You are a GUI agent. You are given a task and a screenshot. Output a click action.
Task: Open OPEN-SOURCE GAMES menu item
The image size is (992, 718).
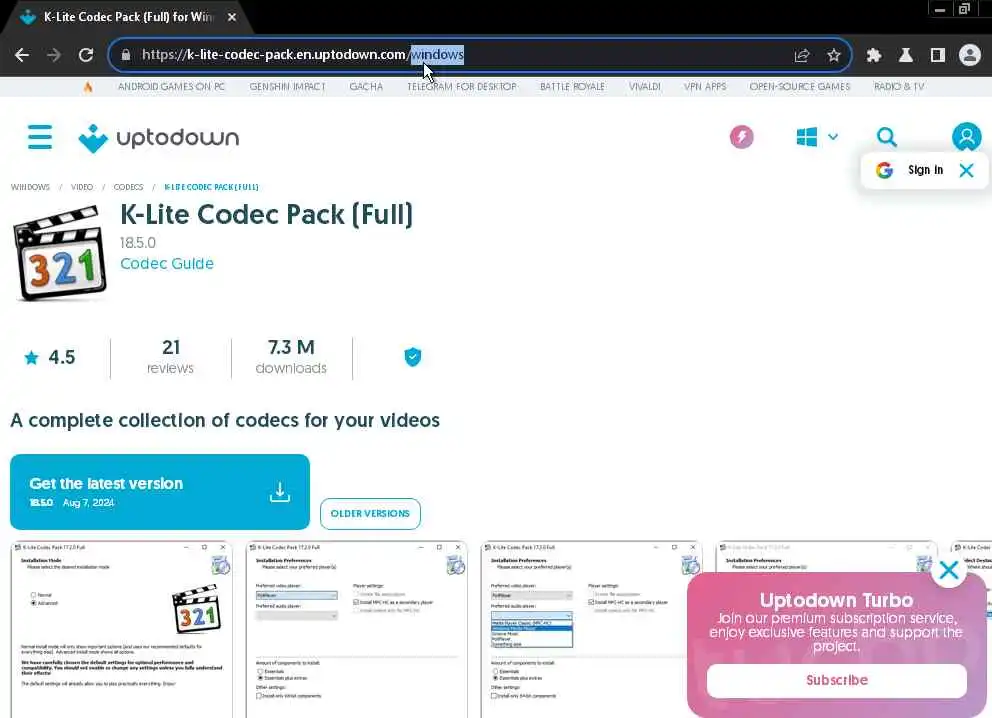800,87
